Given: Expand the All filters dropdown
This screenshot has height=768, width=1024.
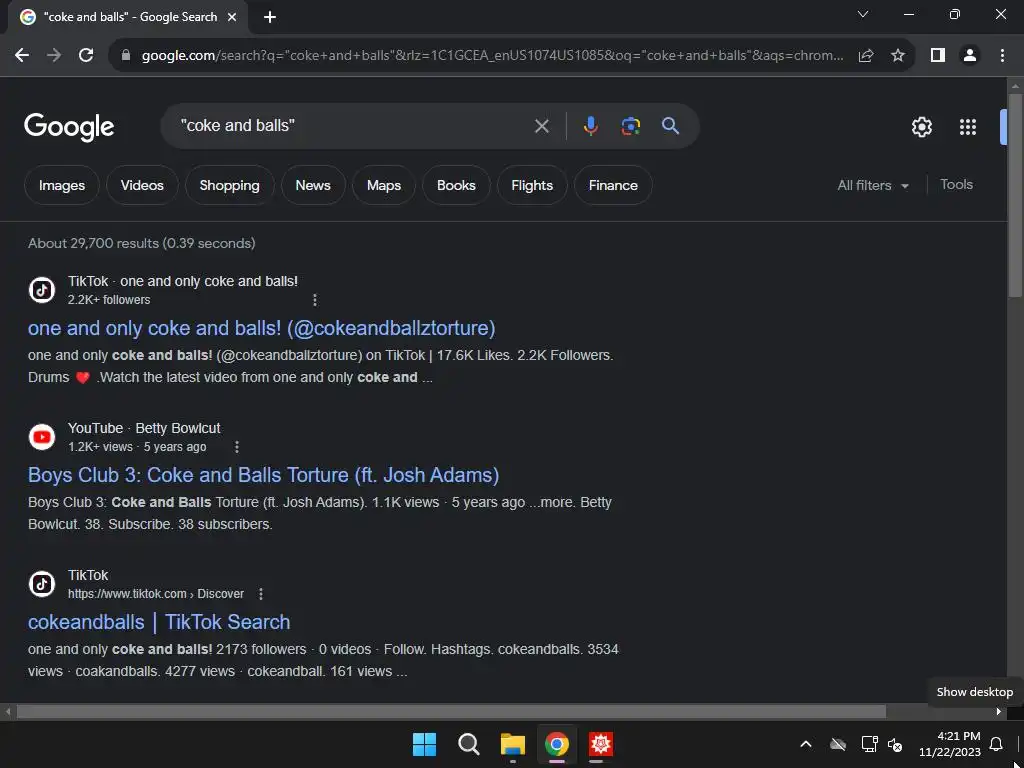Looking at the screenshot, I should point(872,185).
